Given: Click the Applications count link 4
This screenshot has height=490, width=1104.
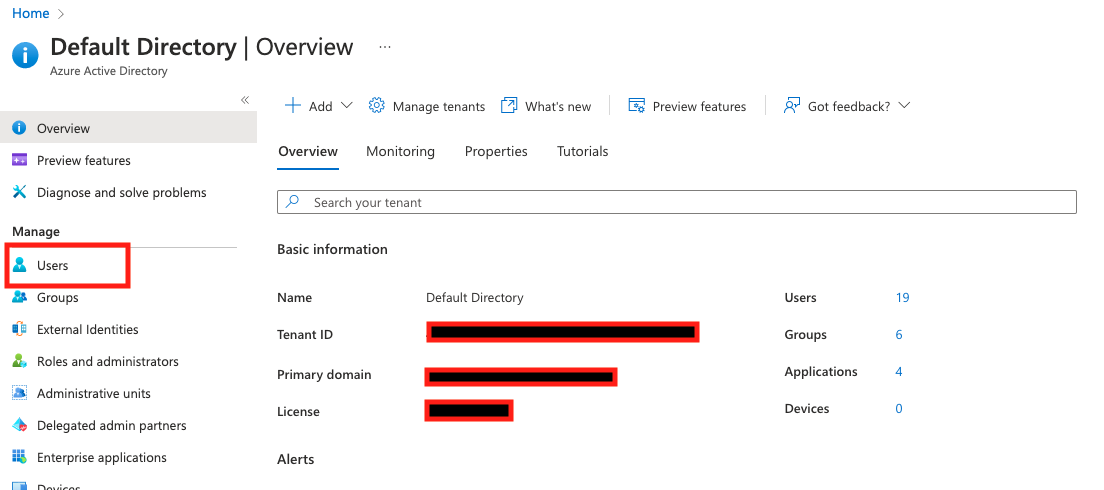Looking at the screenshot, I should [899, 371].
